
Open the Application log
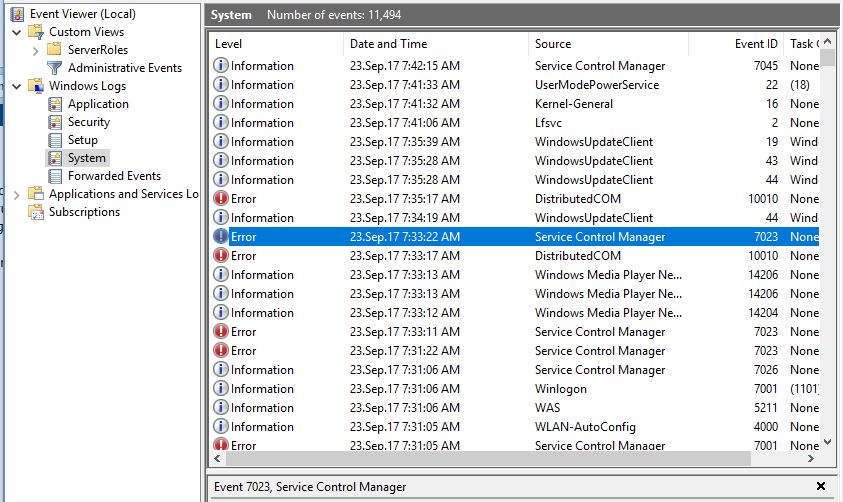tap(98, 104)
